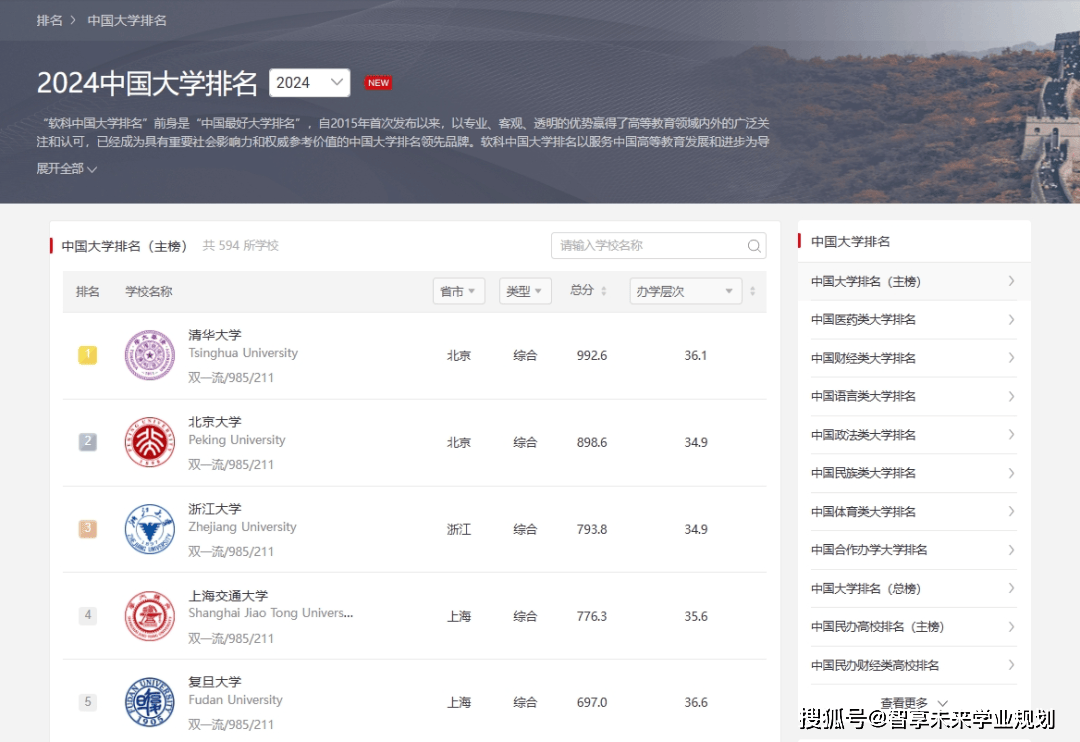Open the 类型 filter dropdown
This screenshot has height=742, width=1080.
[525, 291]
